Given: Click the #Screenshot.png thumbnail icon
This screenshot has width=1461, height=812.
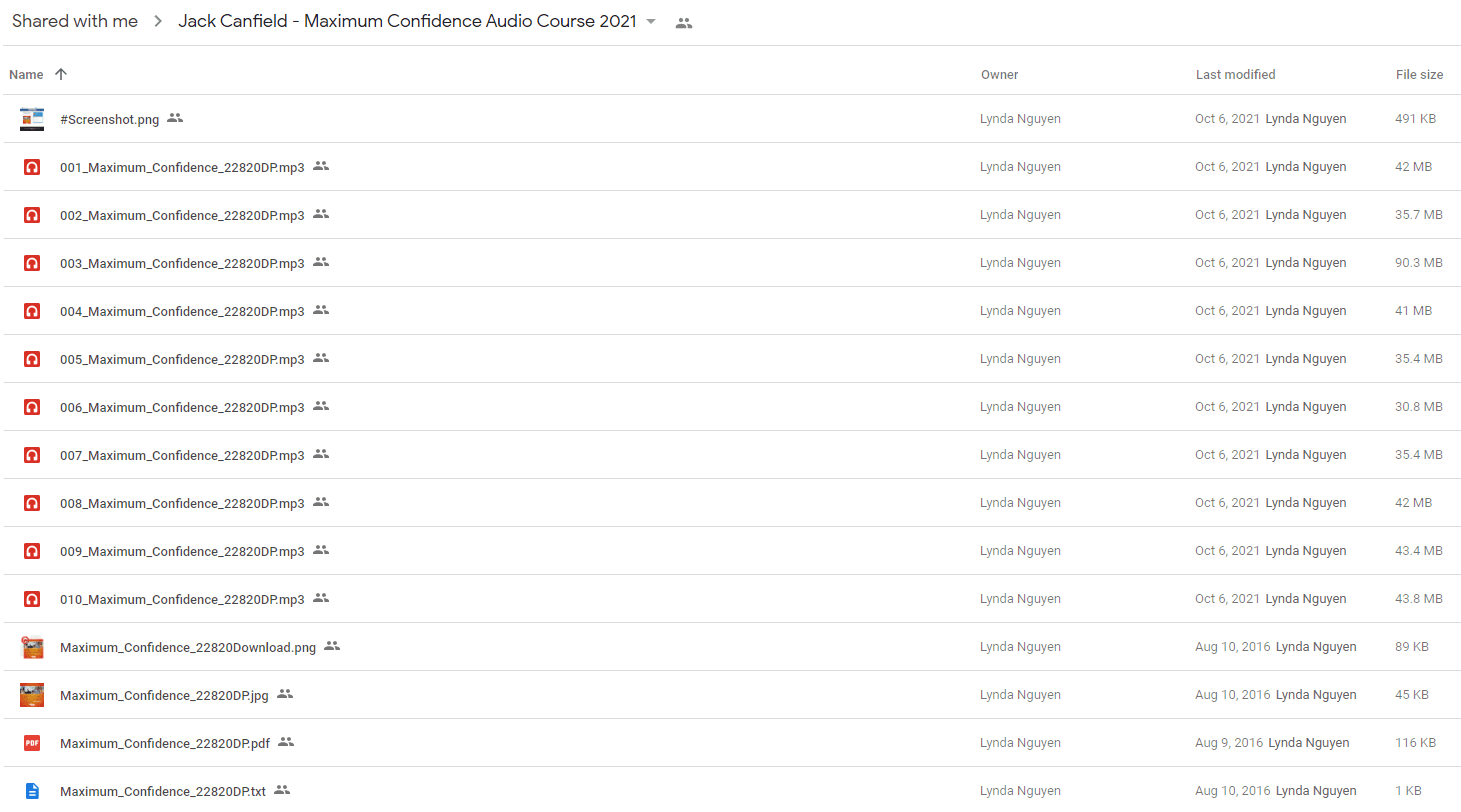Looking at the screenshot, I should tap(32, 119).
